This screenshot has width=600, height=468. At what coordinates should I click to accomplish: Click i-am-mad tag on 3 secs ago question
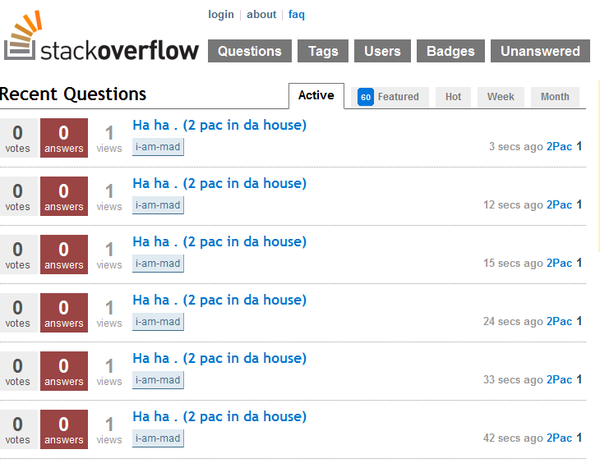(x=158, y=147)
